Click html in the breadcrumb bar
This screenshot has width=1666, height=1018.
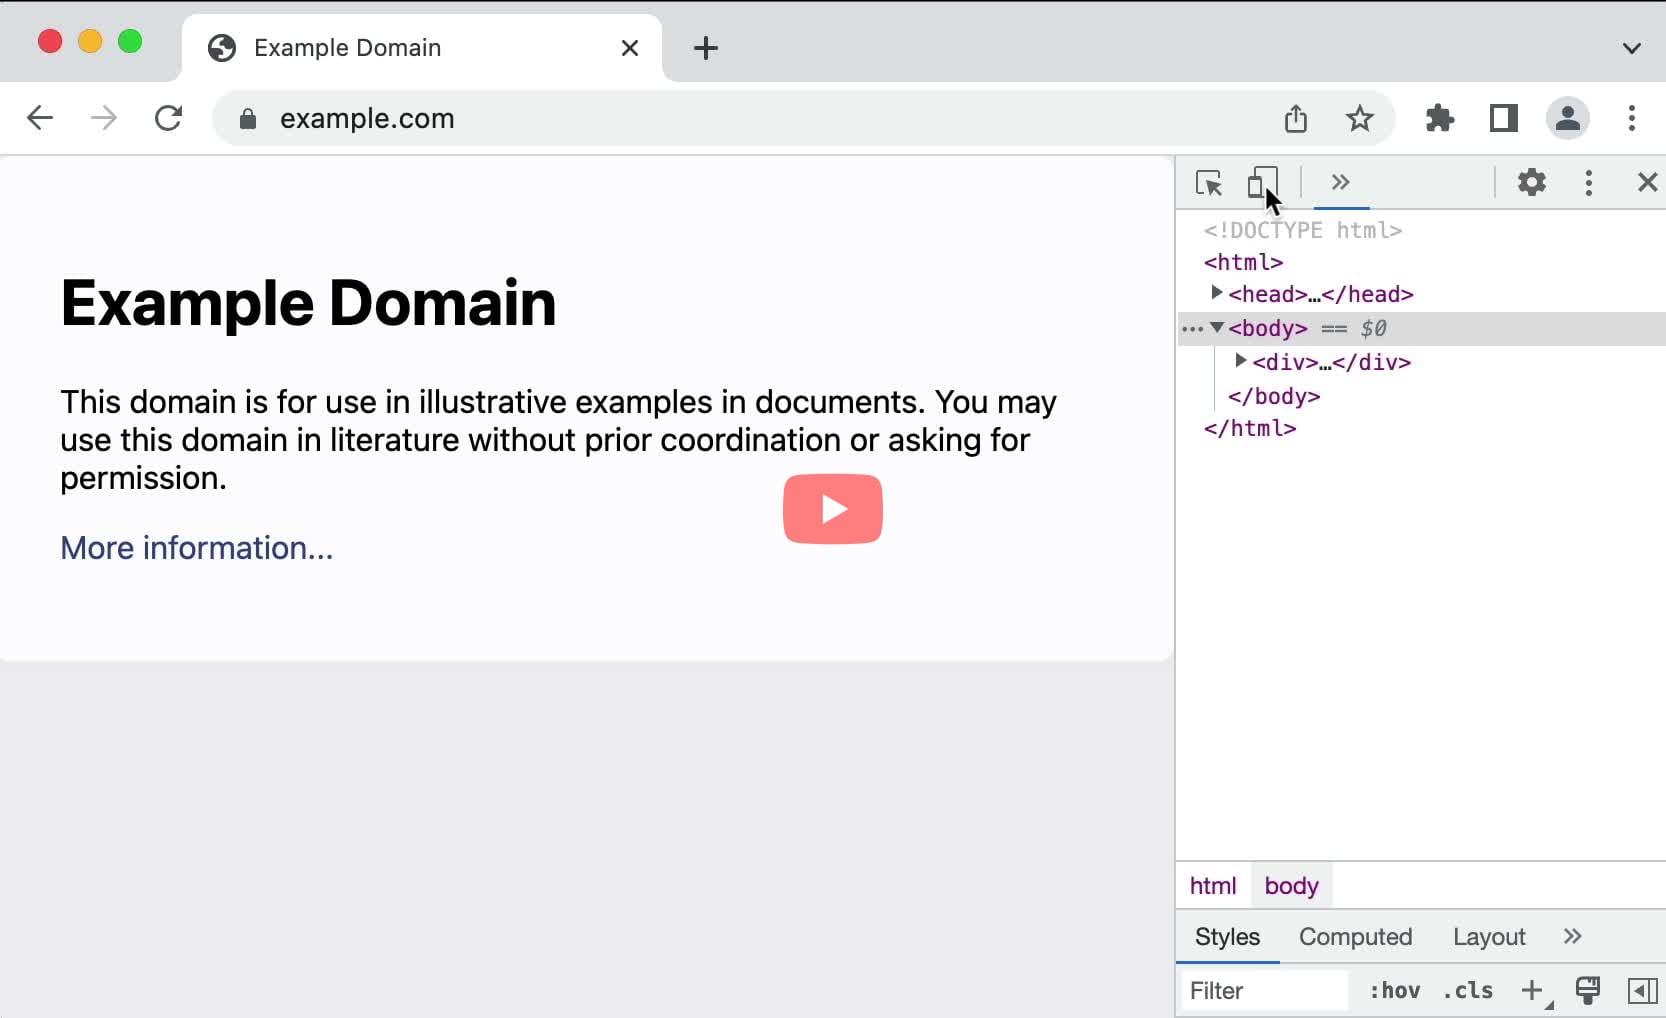coord(1213,886)
